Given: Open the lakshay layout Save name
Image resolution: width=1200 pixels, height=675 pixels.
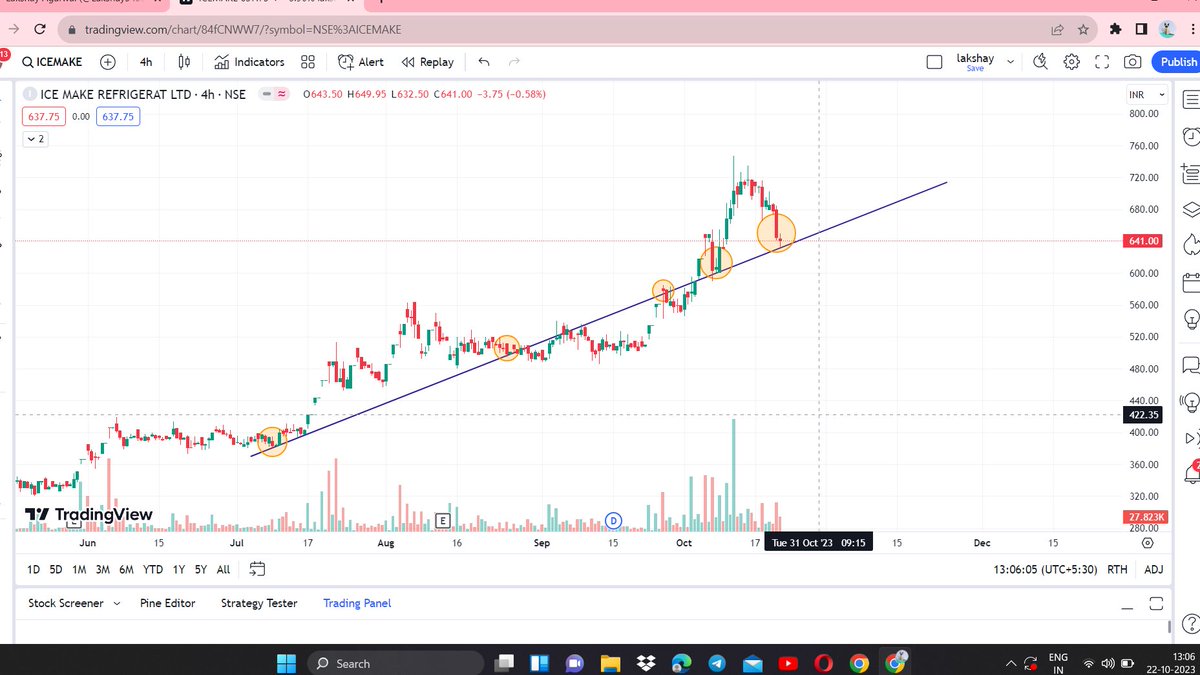Looking at the screenshot, I should [x=975, y=62].
